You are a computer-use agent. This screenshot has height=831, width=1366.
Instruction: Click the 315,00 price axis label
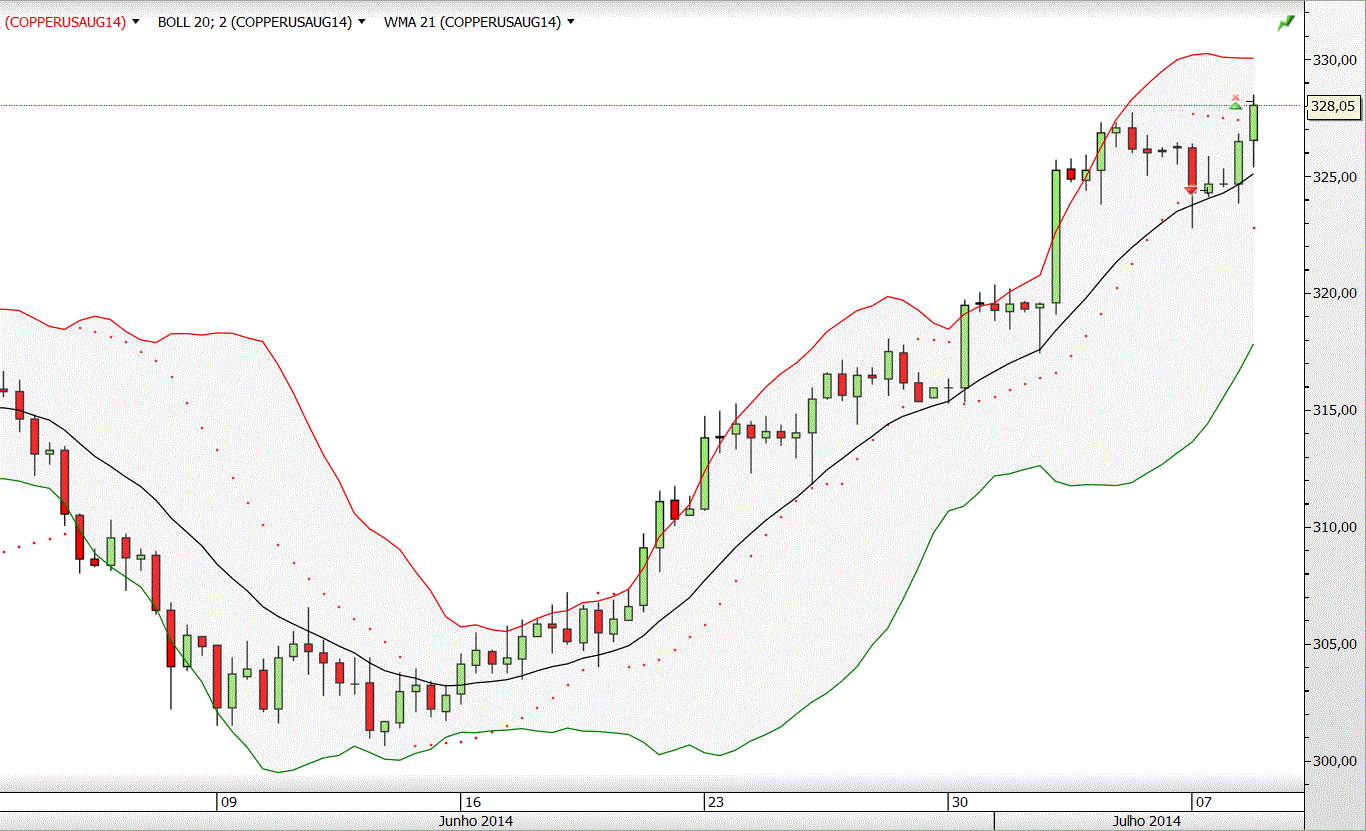(x=1334, y=410)
